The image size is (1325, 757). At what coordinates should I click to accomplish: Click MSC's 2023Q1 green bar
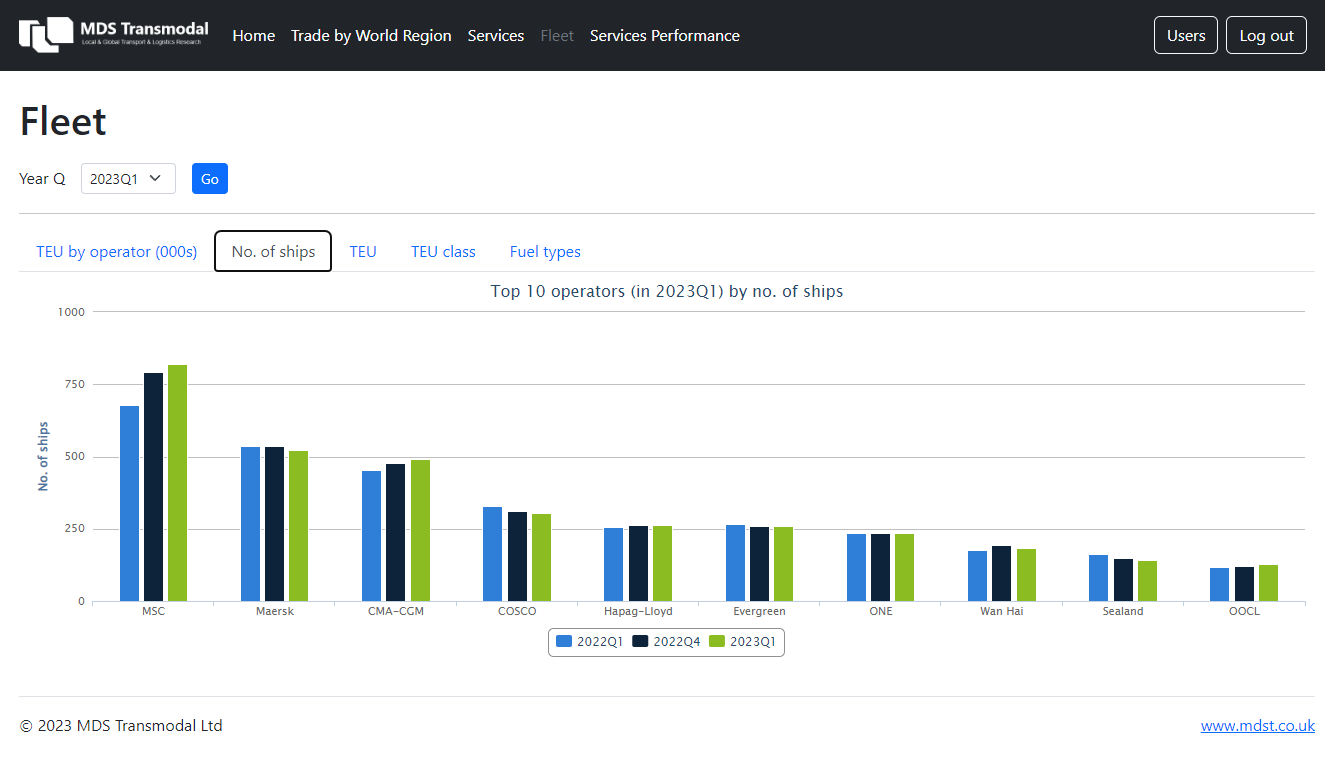point(177,483)
